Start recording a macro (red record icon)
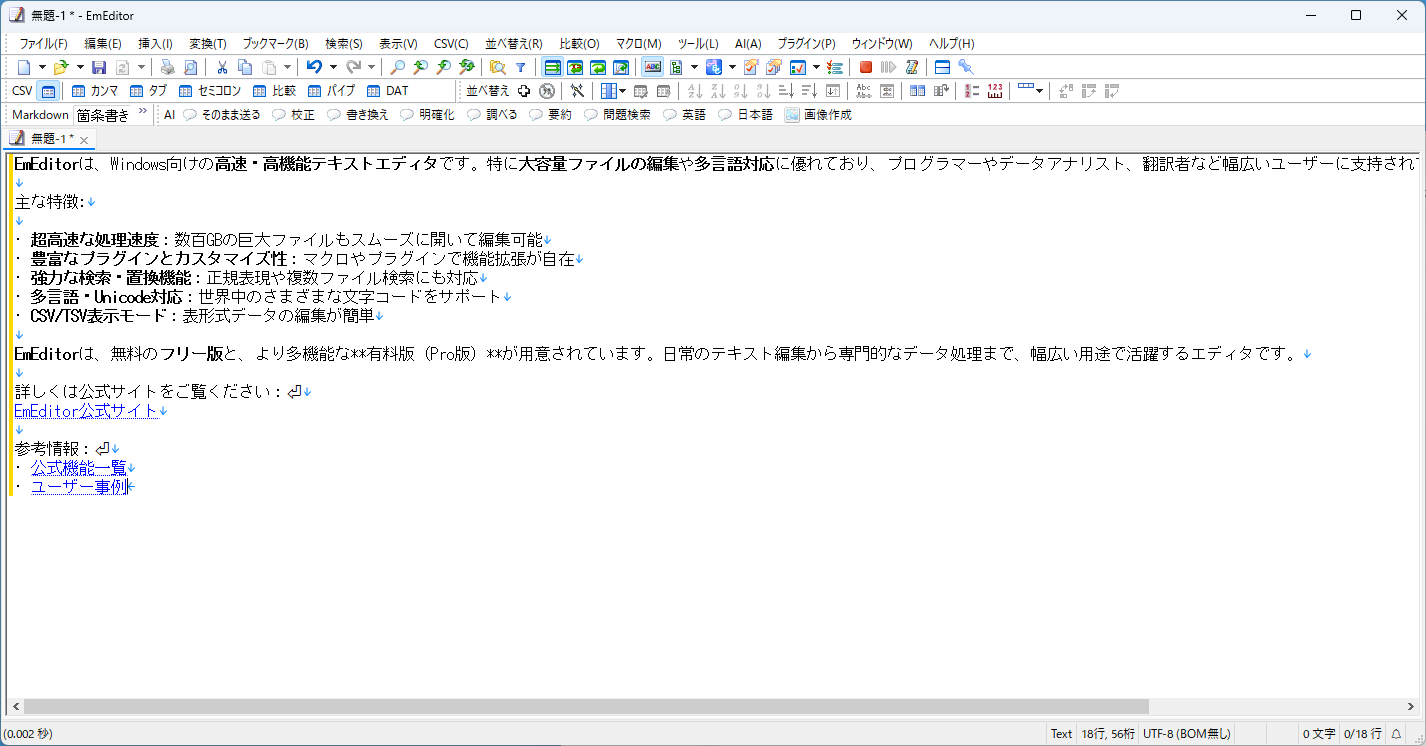Screen dimensions: 1426x746 tap(866, 67)
